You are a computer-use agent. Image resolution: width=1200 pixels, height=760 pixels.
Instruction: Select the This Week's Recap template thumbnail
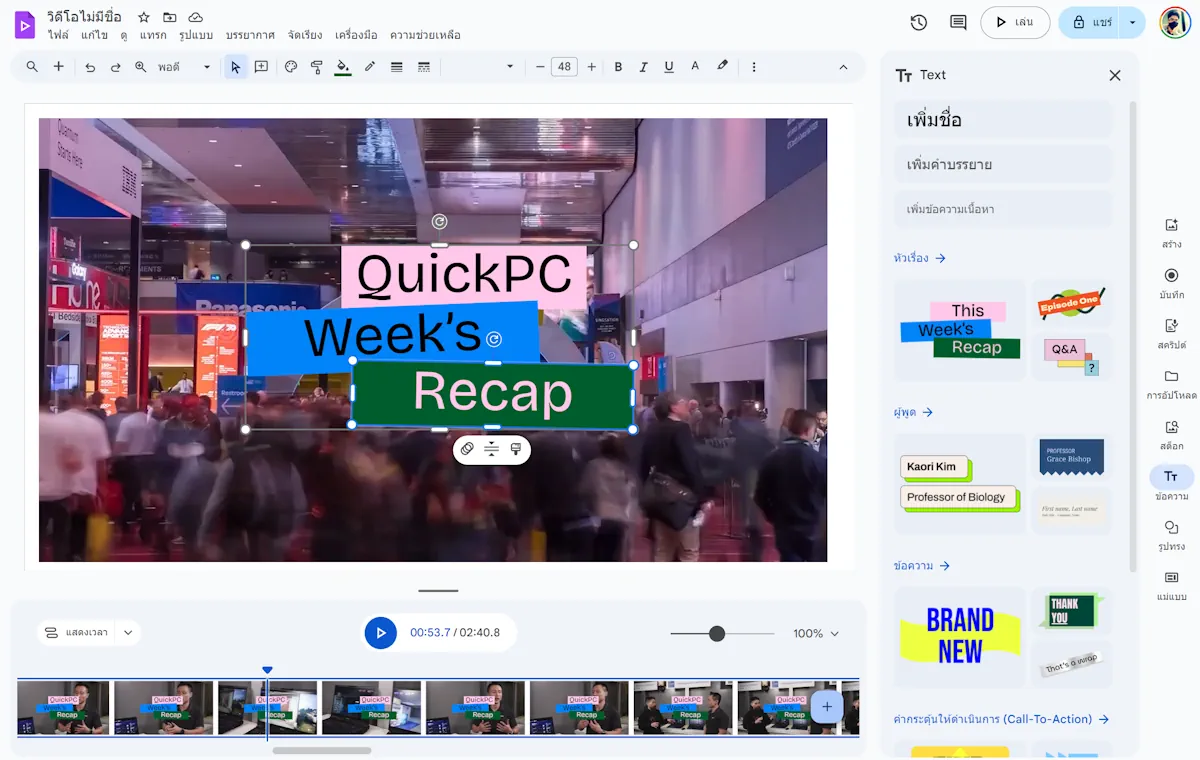click(x=959, y=329)
